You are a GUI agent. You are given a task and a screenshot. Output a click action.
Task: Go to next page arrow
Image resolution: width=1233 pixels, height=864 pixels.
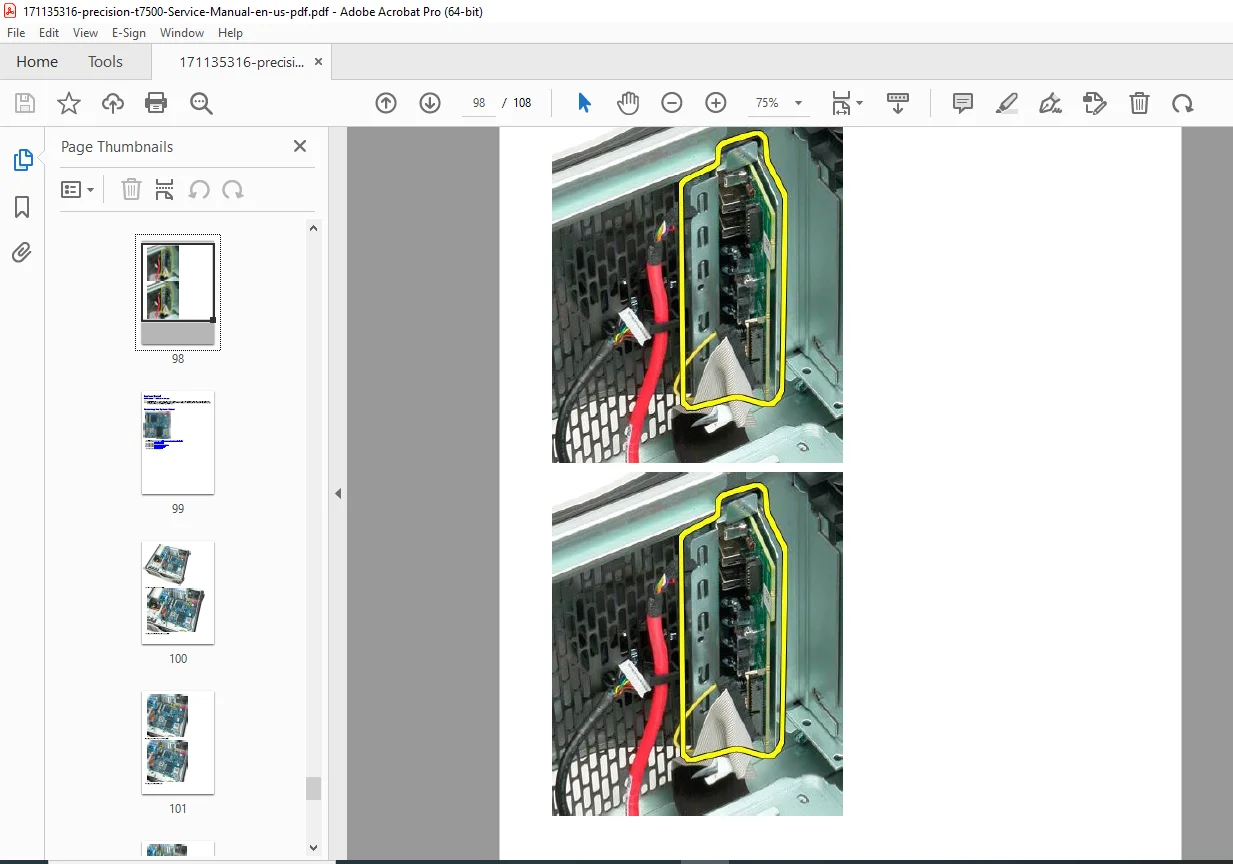point(430,103)
